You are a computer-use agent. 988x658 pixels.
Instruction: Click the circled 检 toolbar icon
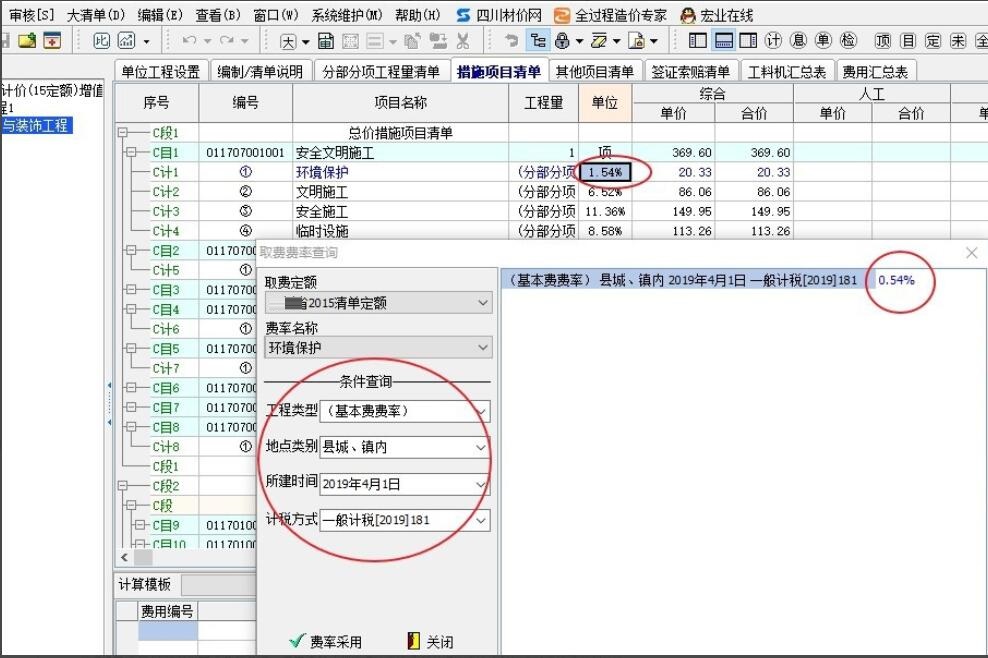pos(848,41)
